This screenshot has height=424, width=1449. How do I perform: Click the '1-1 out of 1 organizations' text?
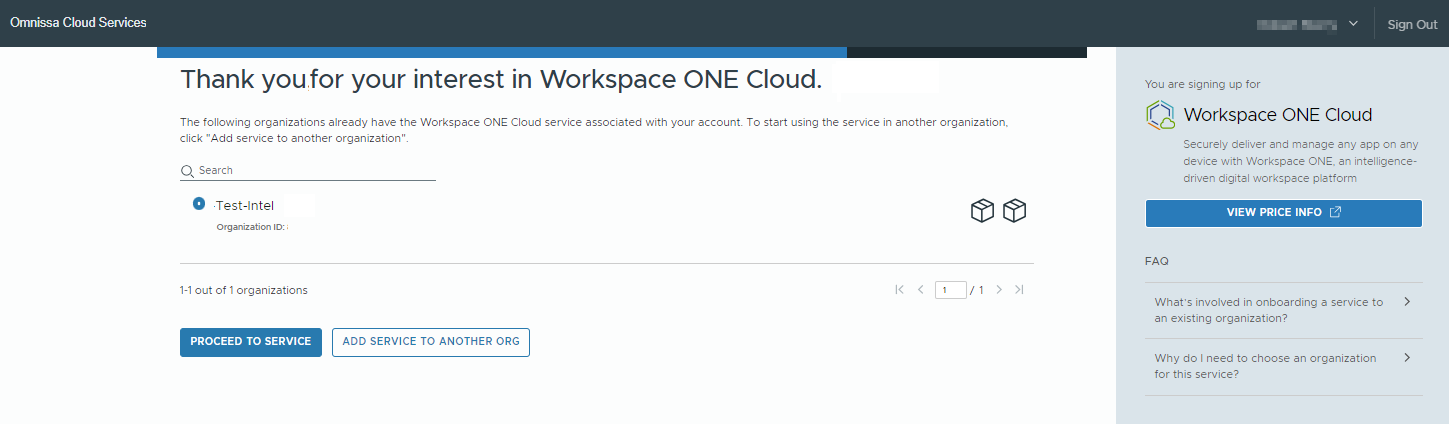click(244, 290)
